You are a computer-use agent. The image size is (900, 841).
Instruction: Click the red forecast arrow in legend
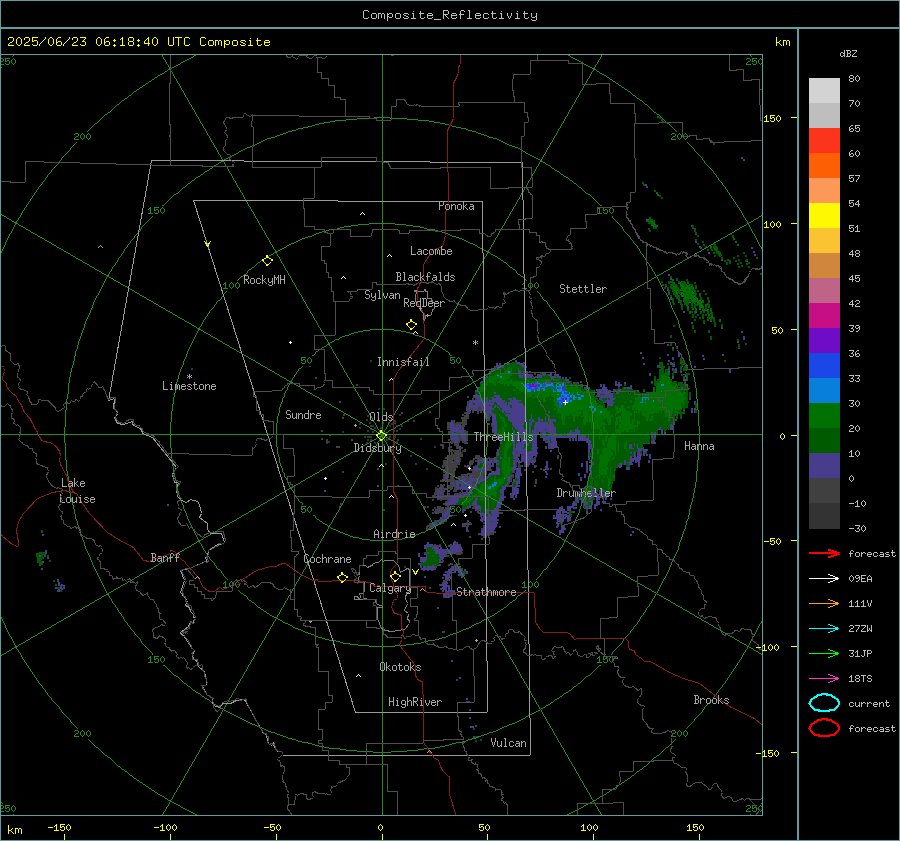point(824,553)
